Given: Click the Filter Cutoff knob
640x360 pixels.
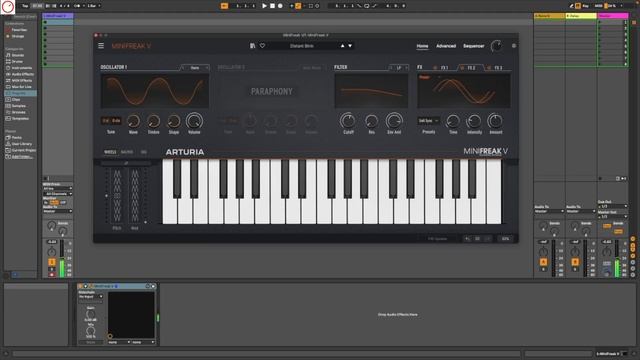Looking at the screenshot, I should point(348,121).
